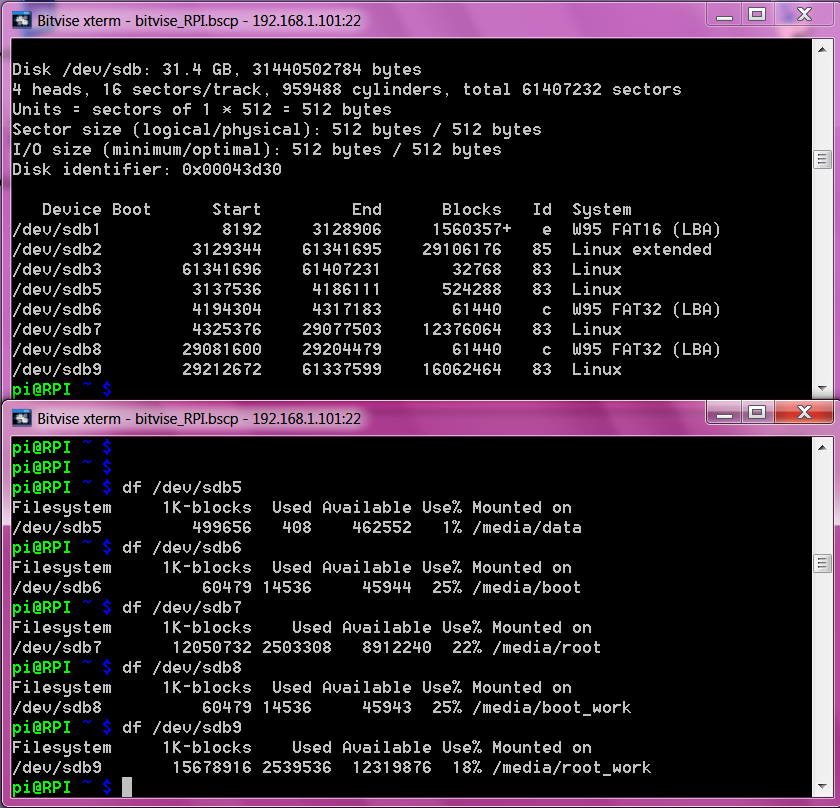Click the cursor at the bottom terminal prompt
Viewport: 840px width, 808px height.
point(127,788)
